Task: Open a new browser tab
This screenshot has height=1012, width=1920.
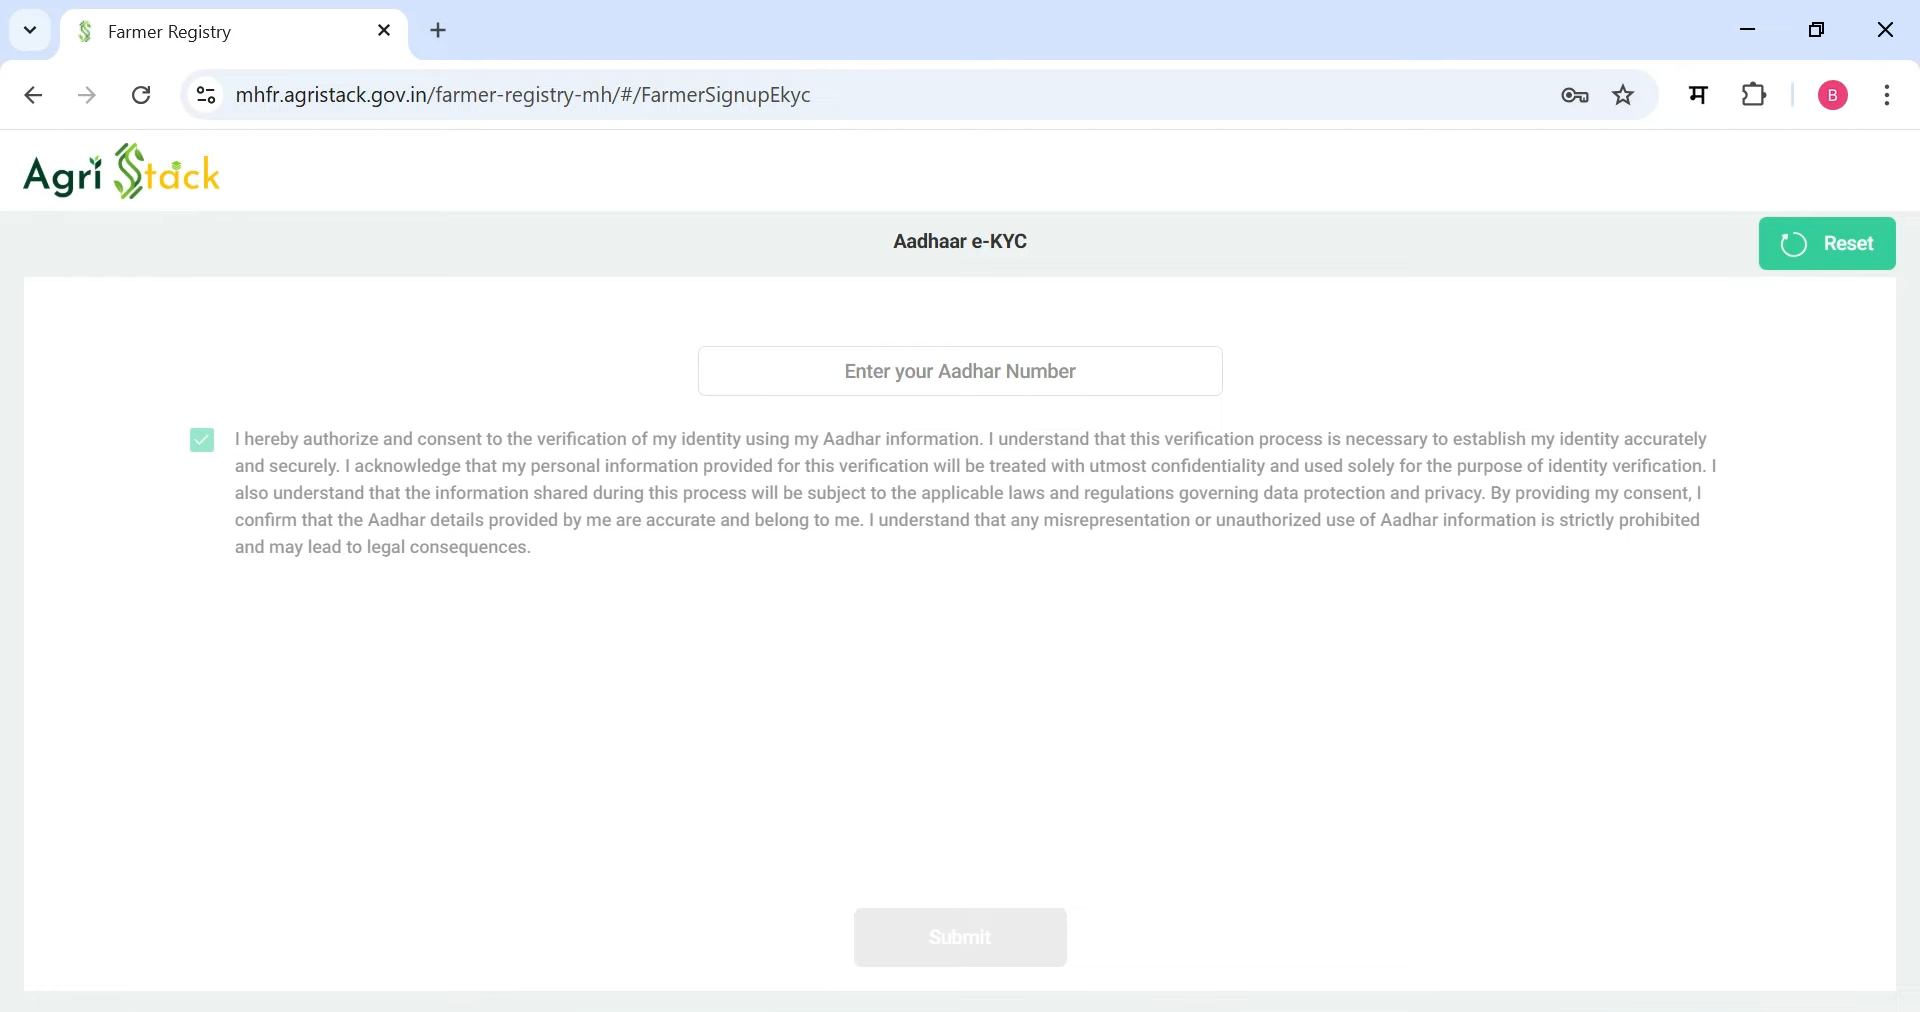Action: [439, 31]
